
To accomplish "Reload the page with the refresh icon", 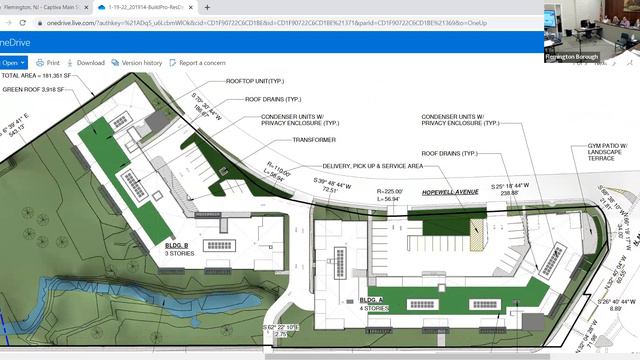I will coord(22,23).
